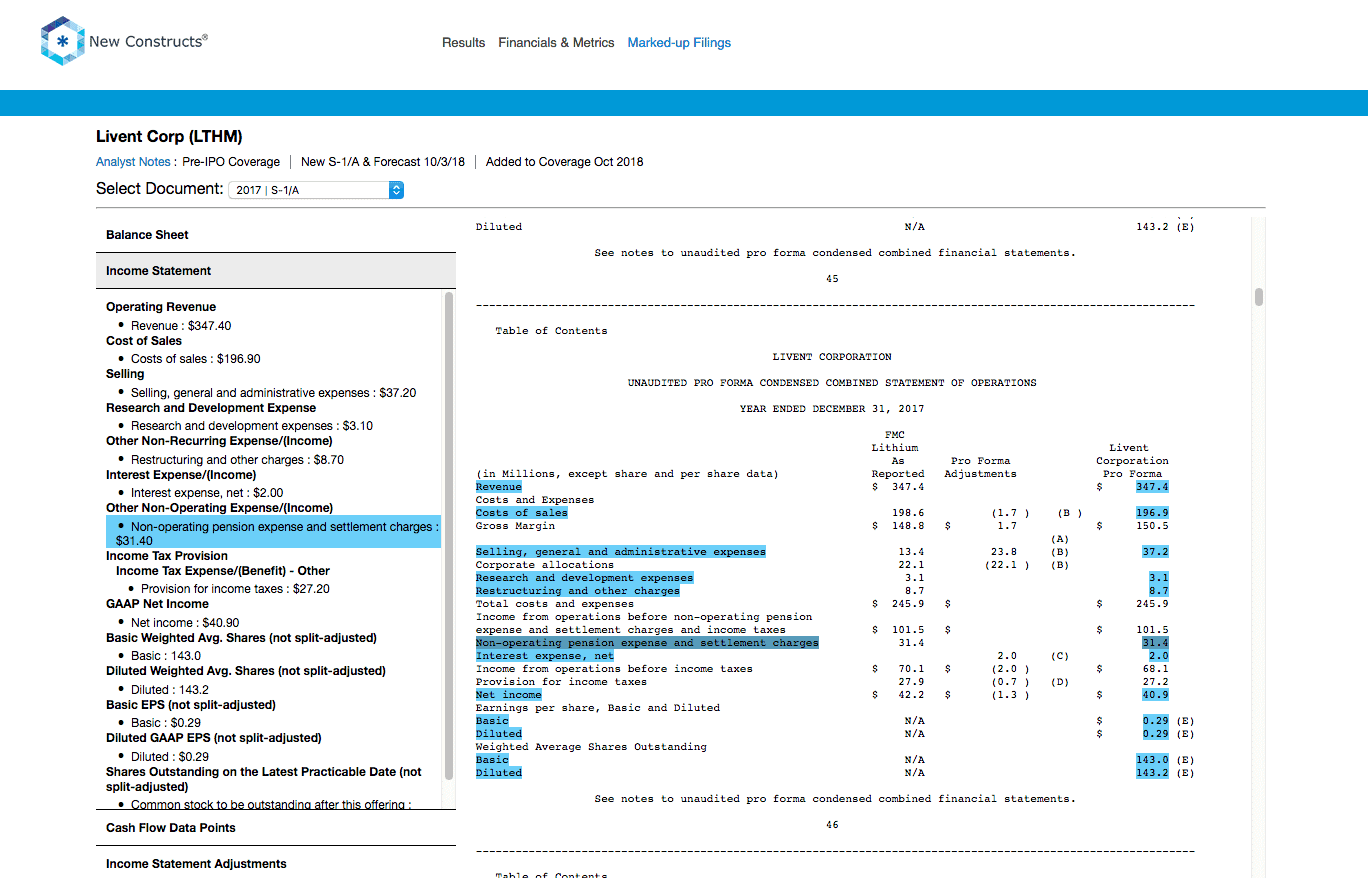
Task: Select Provision for income taxes : $27.20
Action: (x=235, y=589)
